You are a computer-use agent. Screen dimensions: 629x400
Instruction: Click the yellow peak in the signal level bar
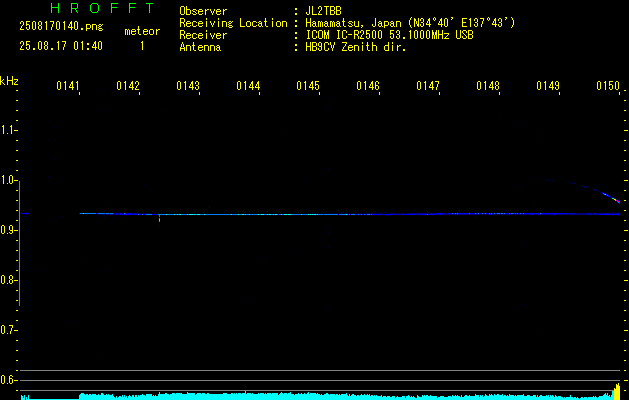(617, 392)
